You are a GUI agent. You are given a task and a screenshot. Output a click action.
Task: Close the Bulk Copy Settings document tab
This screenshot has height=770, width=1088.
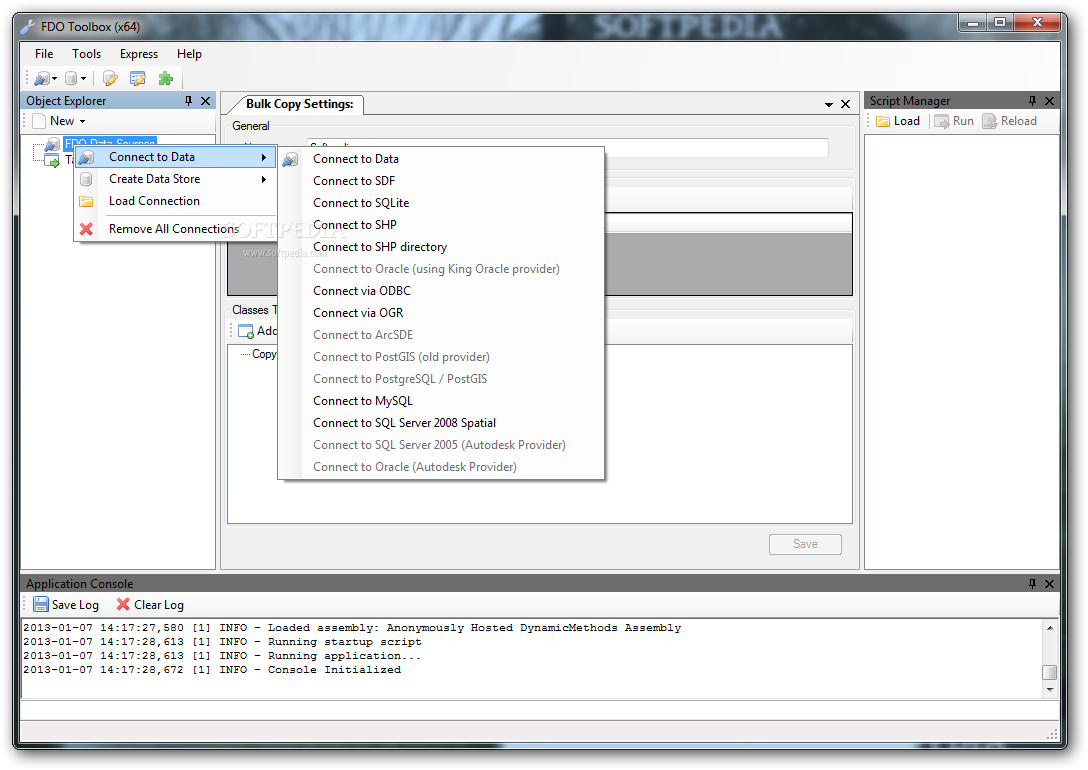click(845, 104)
